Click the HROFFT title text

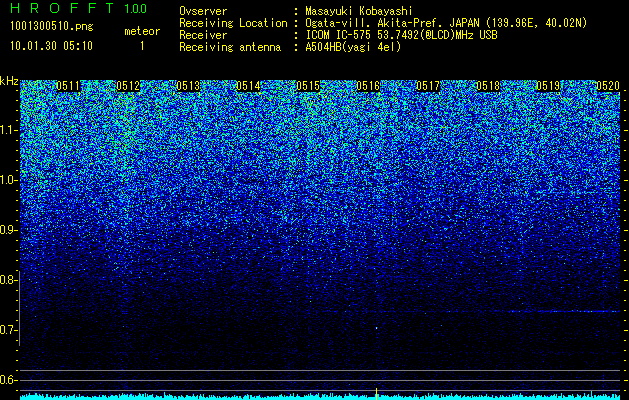click(x=62, y=8)
